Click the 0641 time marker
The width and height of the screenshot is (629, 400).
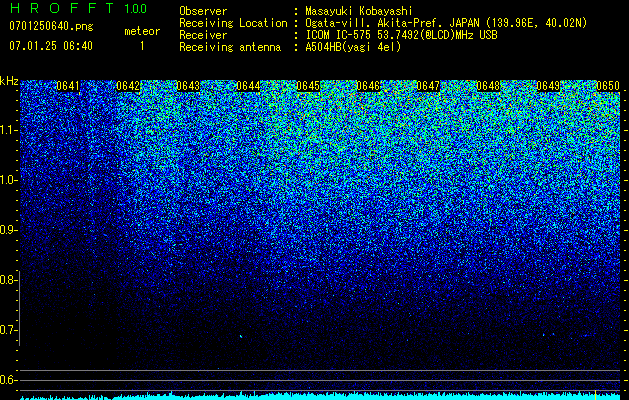68,86
